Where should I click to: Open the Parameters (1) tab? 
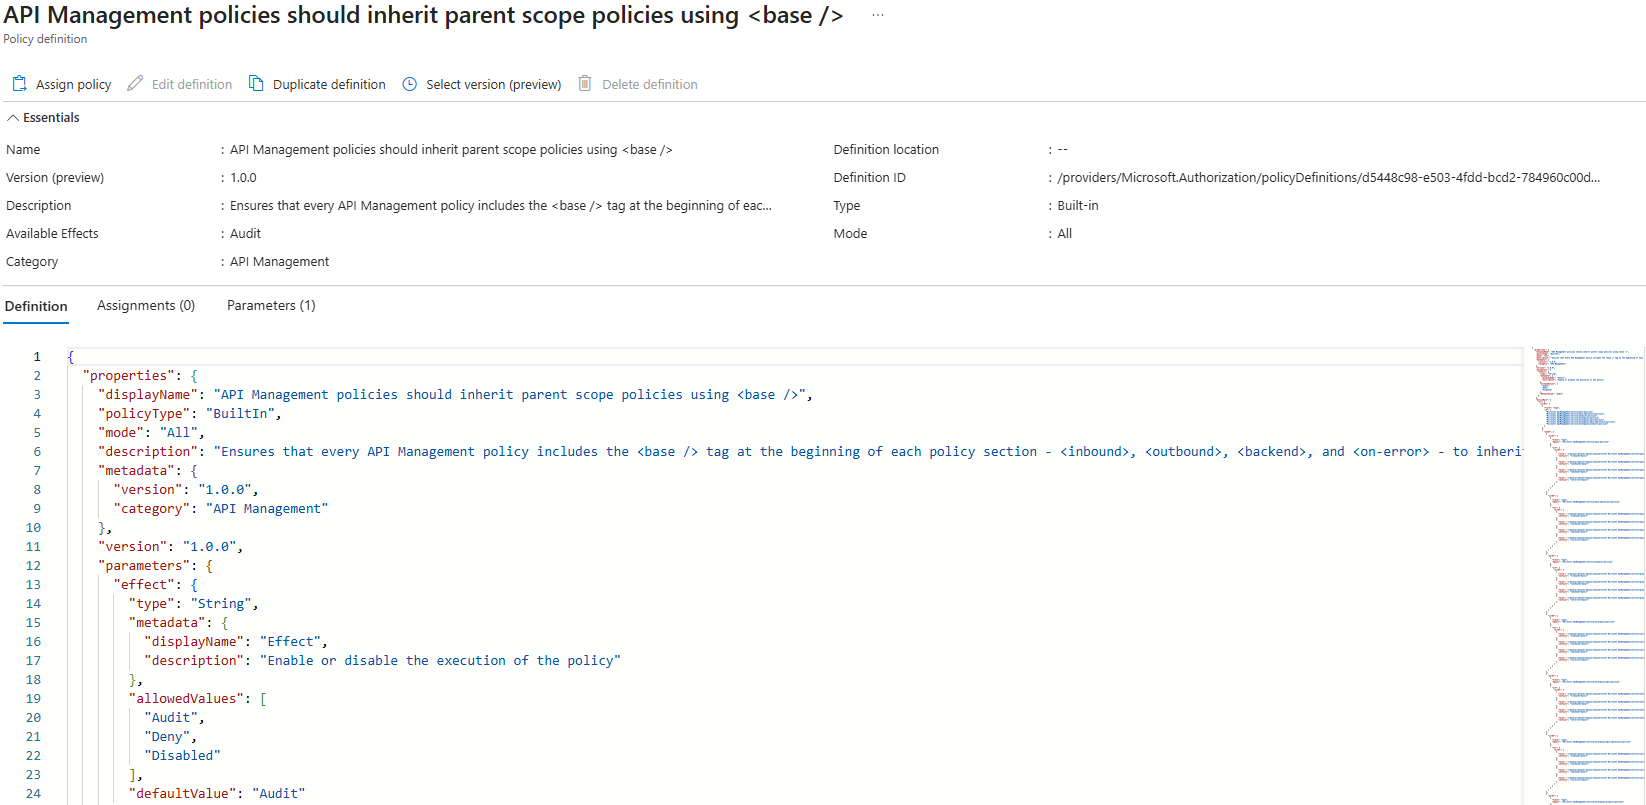click(271, 306)
